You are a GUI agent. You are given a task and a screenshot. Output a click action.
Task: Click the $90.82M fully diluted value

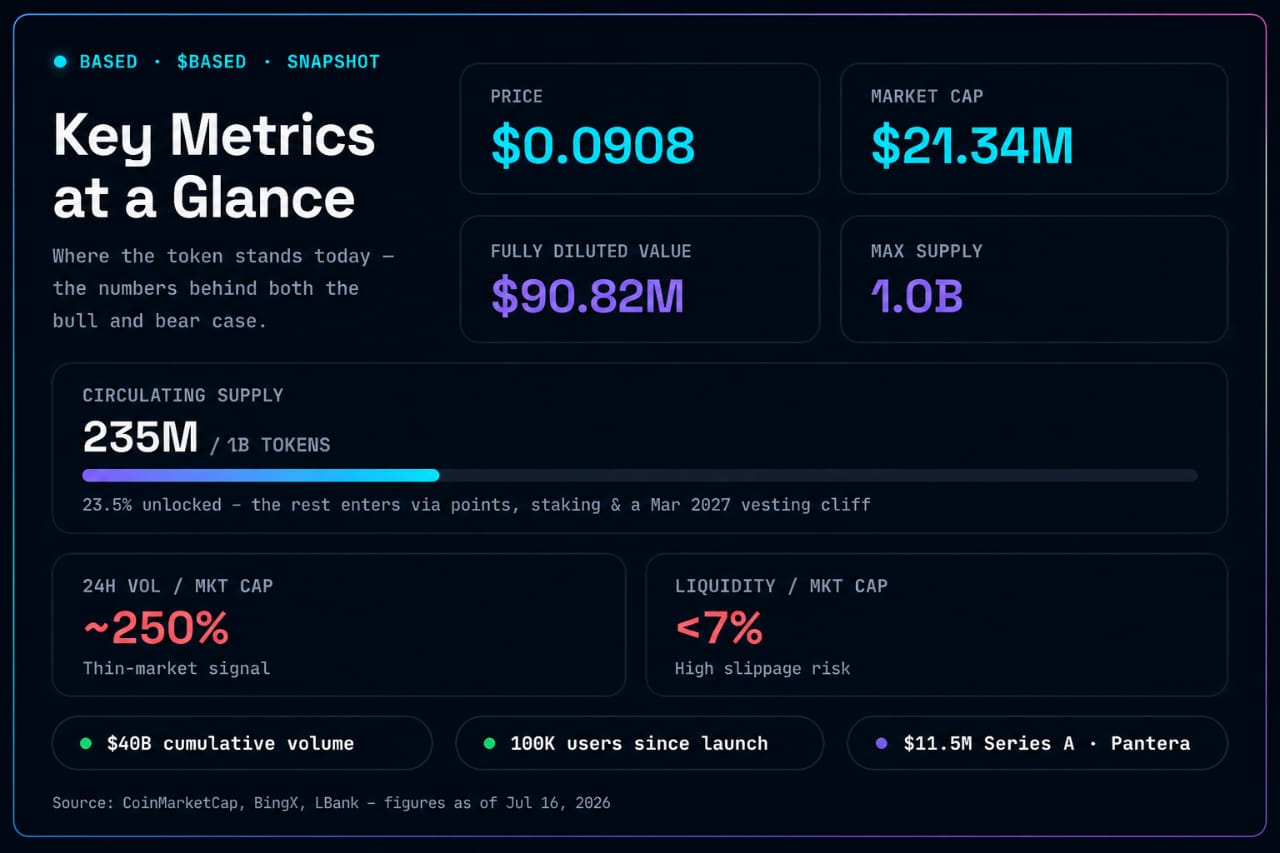(587, 297)
